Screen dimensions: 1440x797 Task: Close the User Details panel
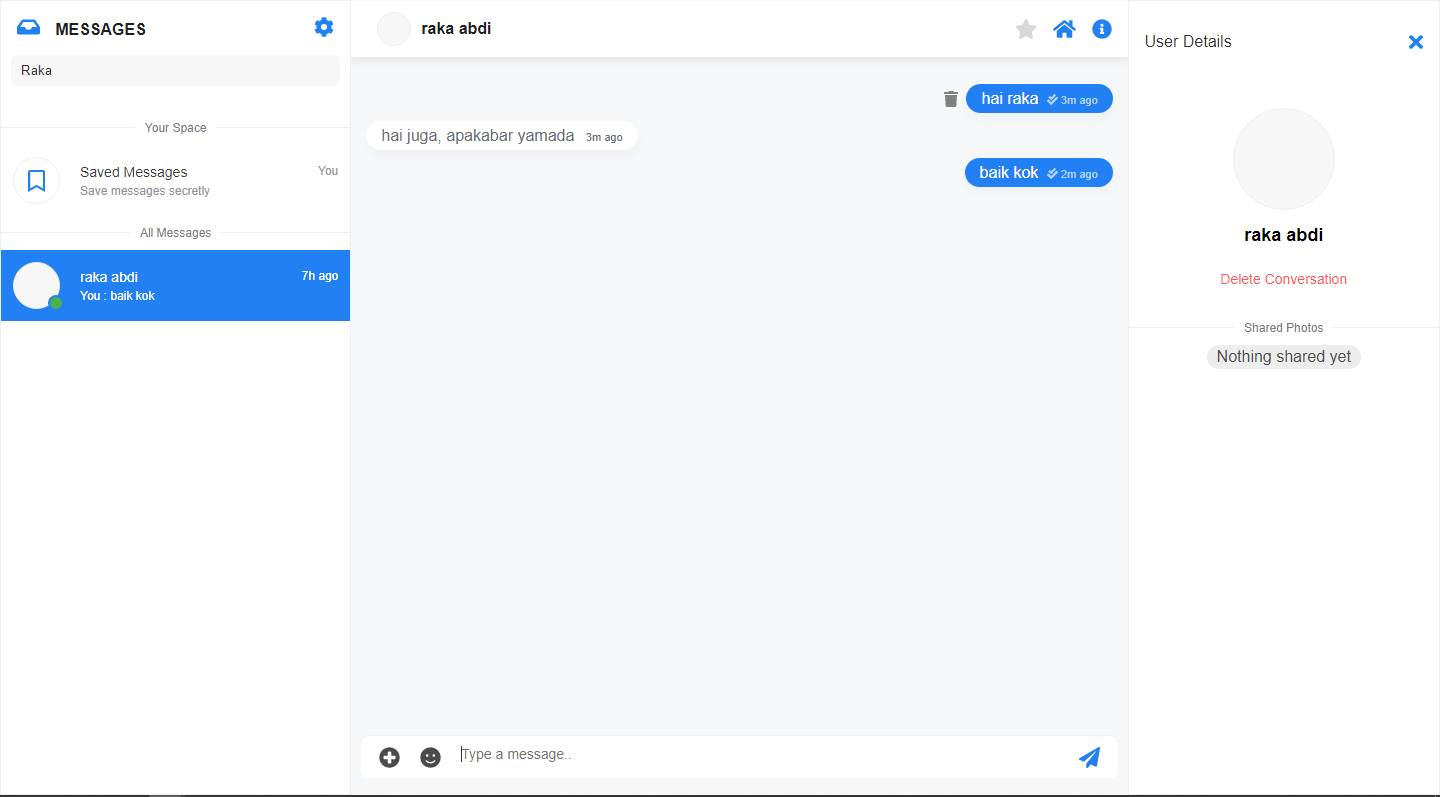(x=1416, y=42)
